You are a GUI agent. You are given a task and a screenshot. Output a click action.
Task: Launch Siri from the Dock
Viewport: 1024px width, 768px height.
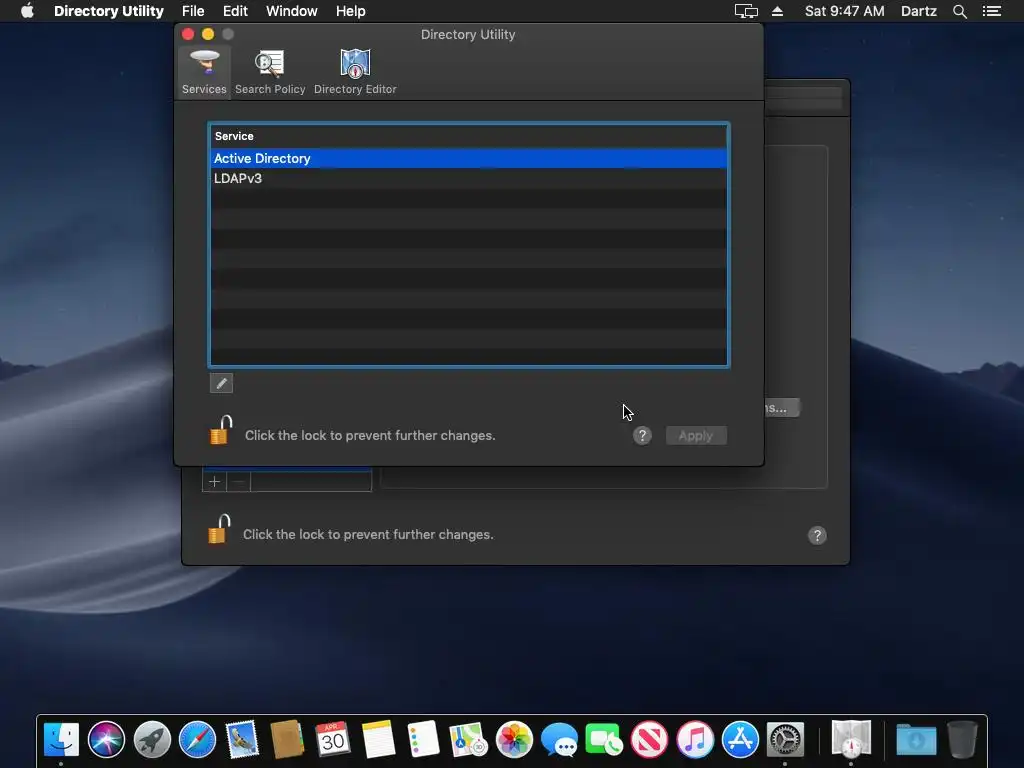point(106,739)
